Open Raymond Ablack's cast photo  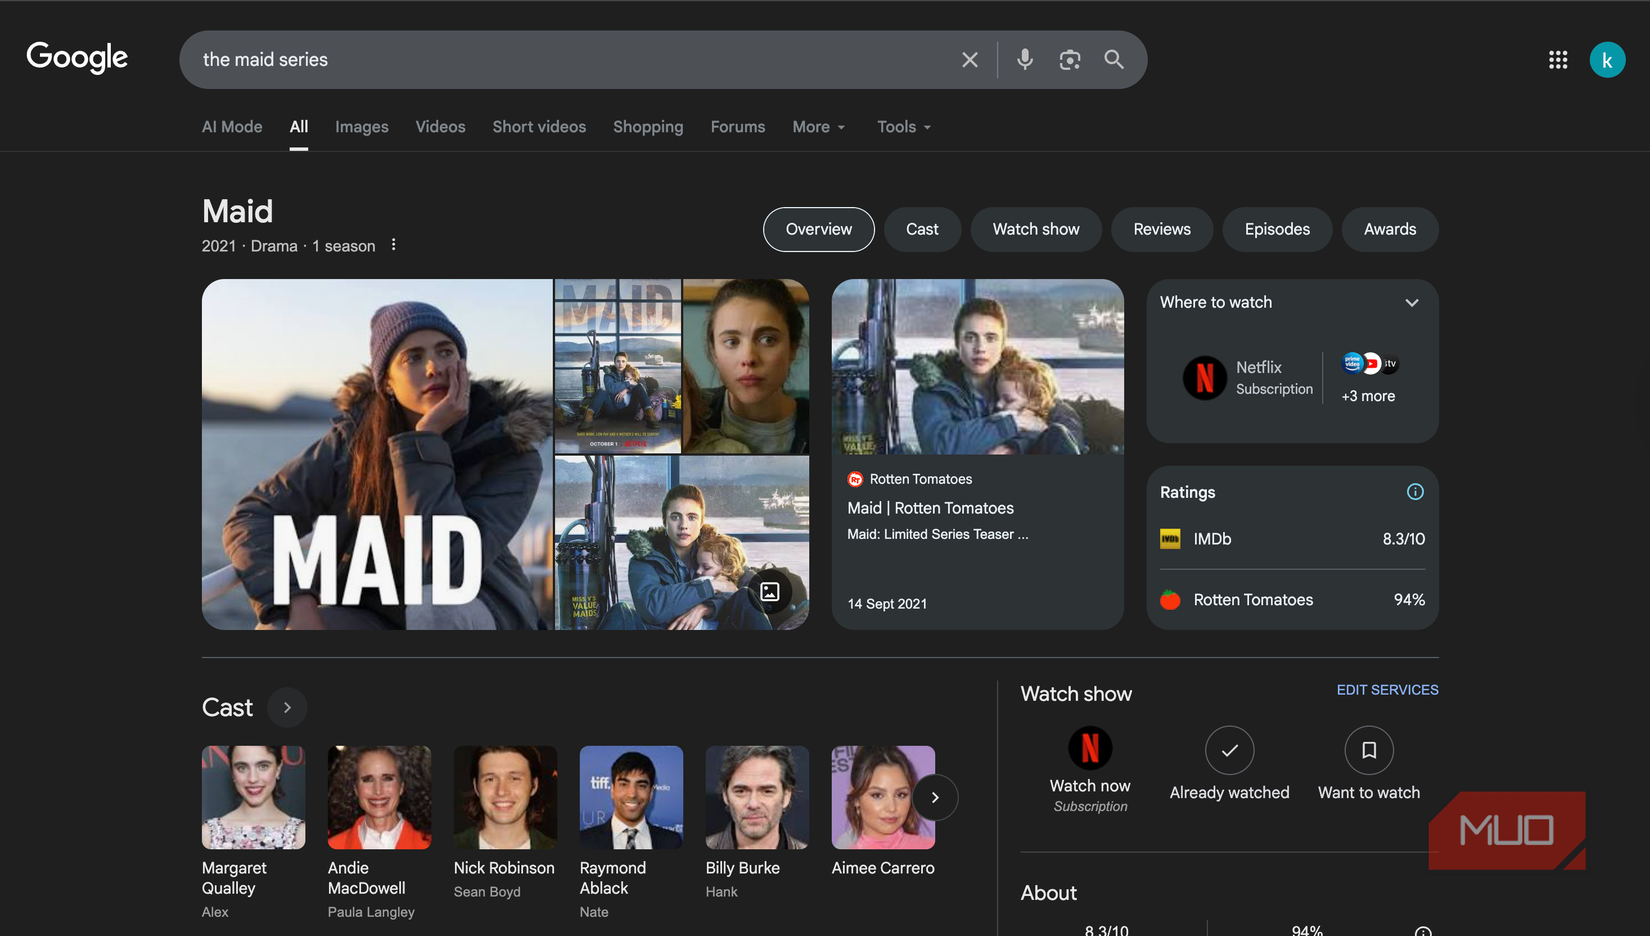pos(632,797)
